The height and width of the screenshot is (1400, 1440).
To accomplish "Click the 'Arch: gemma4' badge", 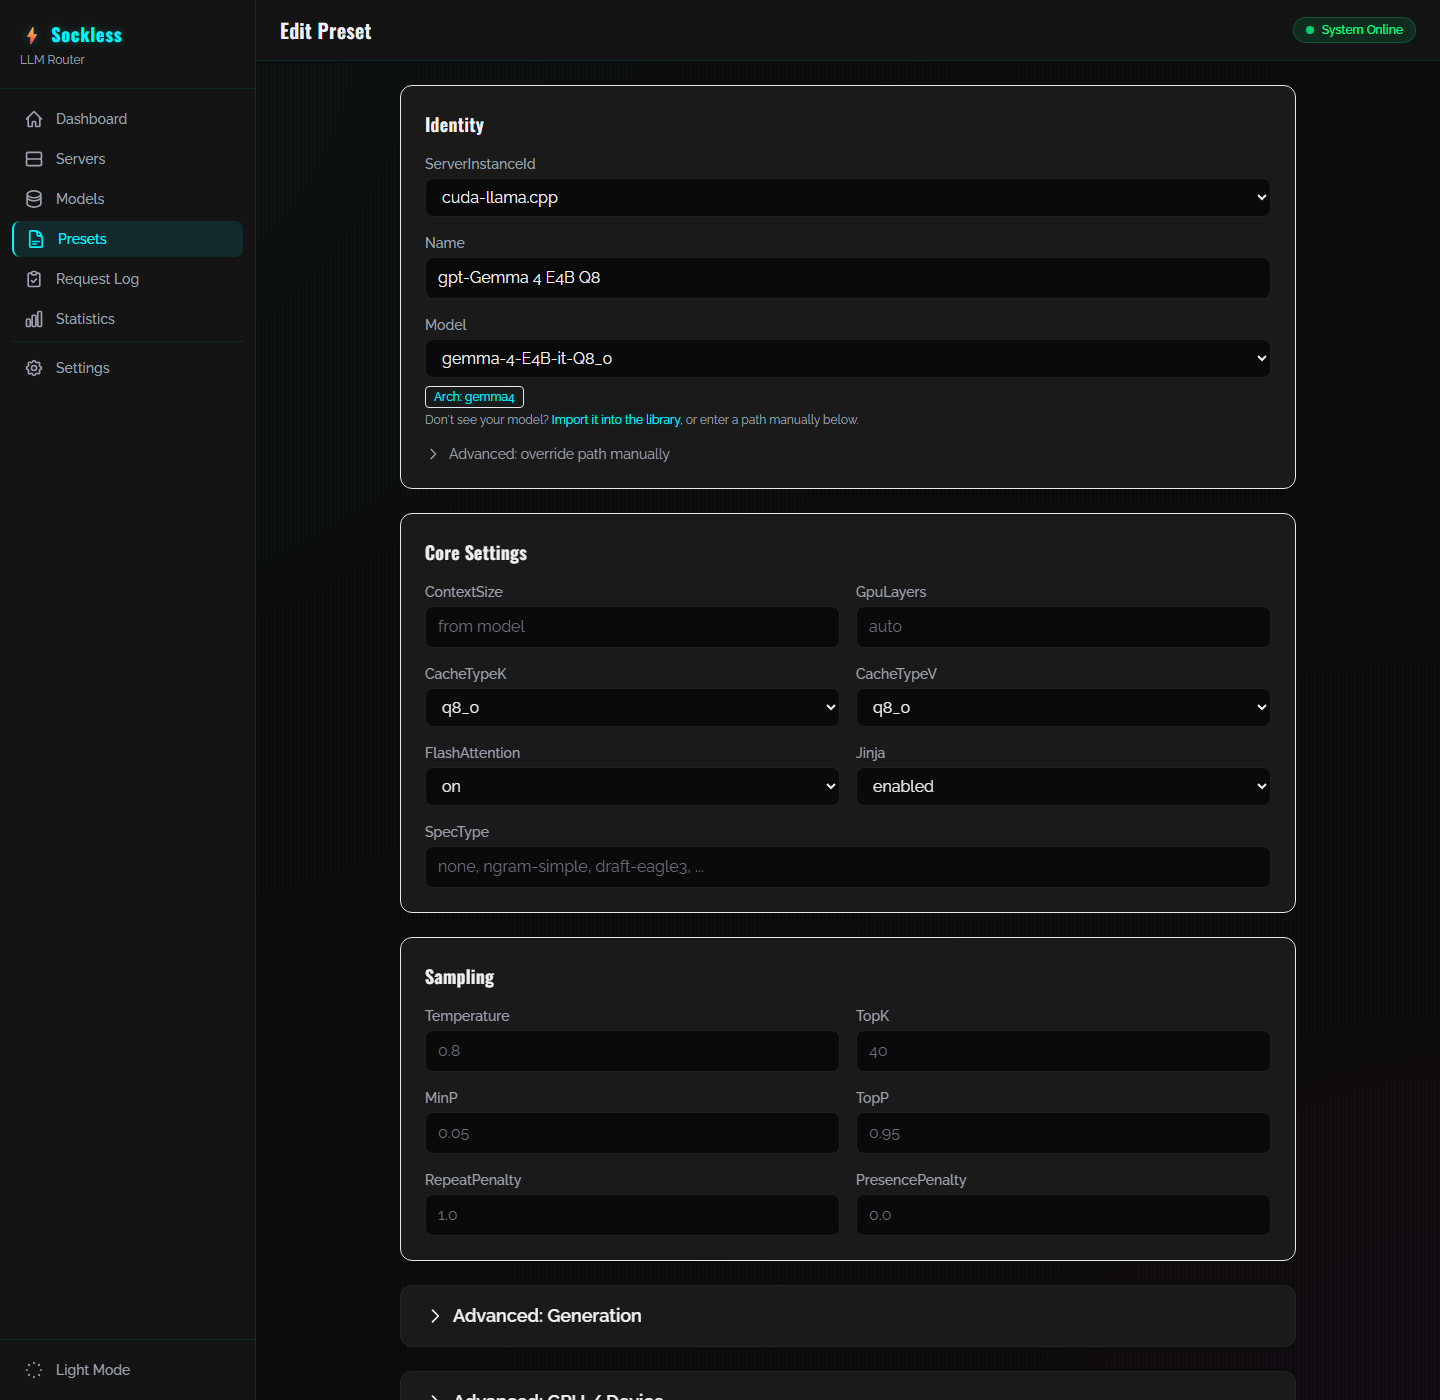I will (474, 397).
